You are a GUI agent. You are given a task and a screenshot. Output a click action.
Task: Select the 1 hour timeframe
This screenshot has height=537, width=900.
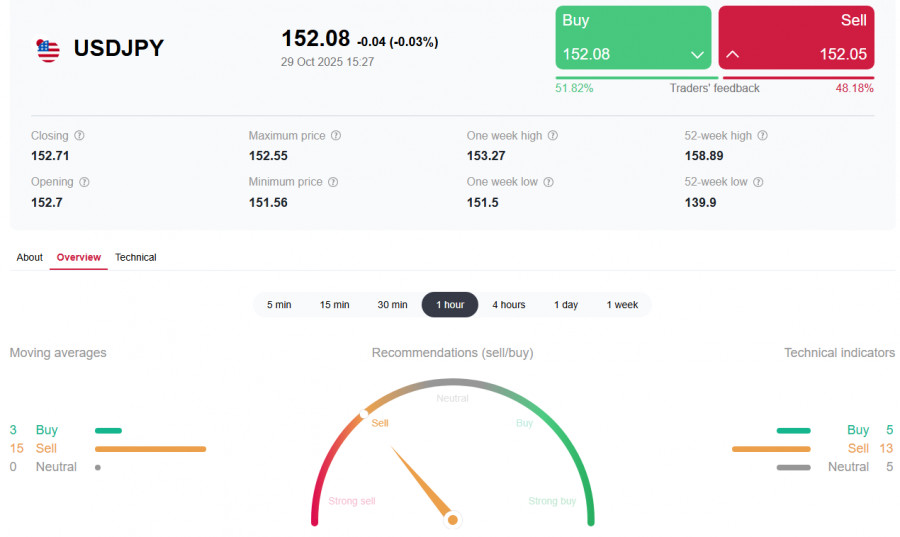coord(450,305)
